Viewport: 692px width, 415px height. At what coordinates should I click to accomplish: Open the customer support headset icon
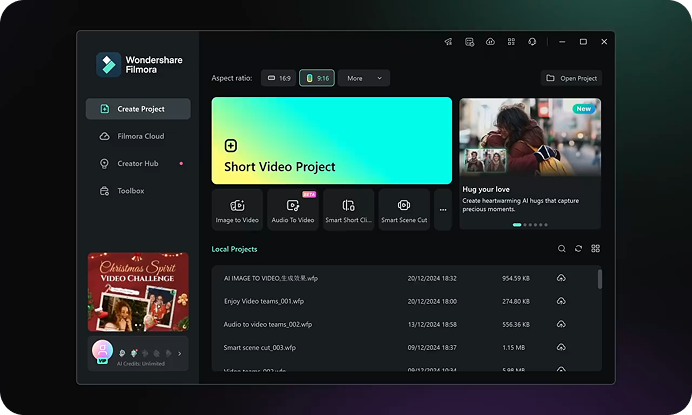tap(532, 42)
